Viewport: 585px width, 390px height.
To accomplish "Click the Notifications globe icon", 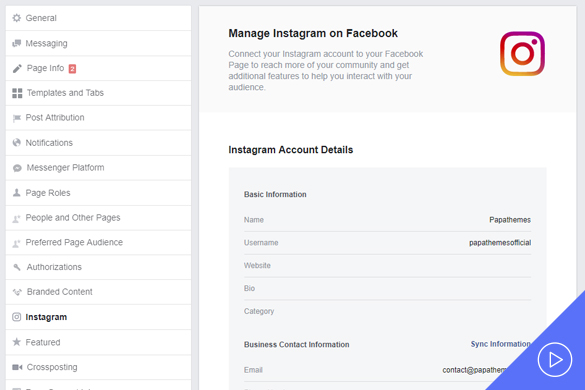I will coord(16,143).
